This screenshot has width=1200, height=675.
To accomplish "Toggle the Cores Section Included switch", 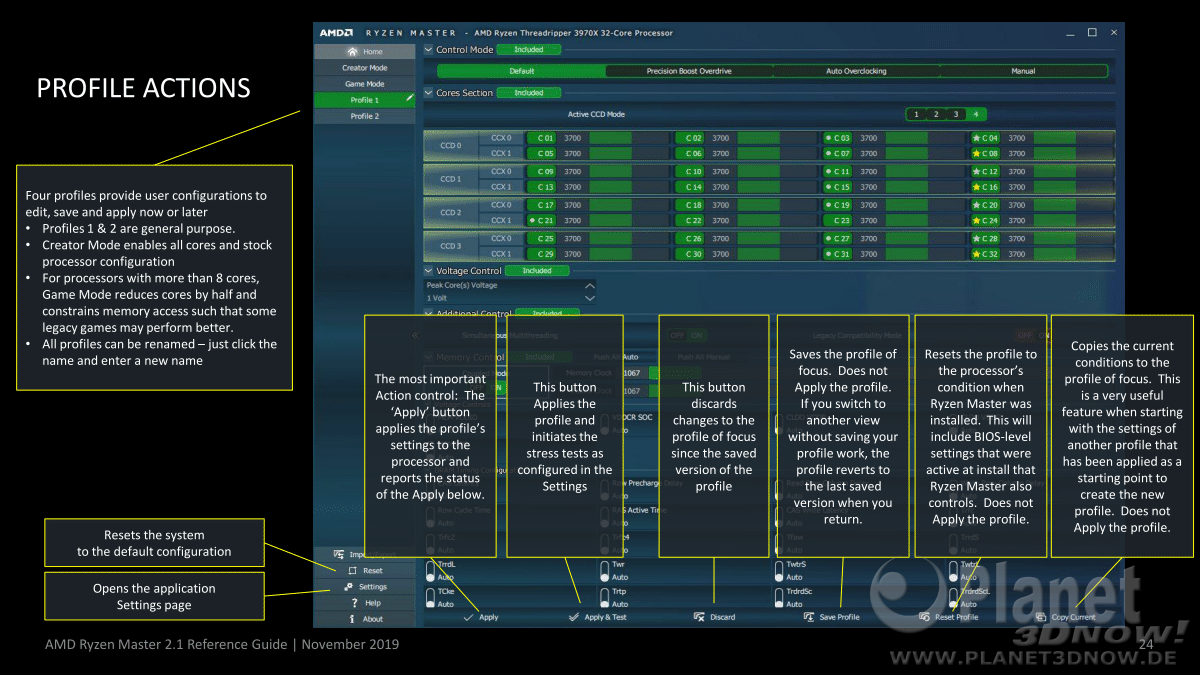I will (529, 93).
